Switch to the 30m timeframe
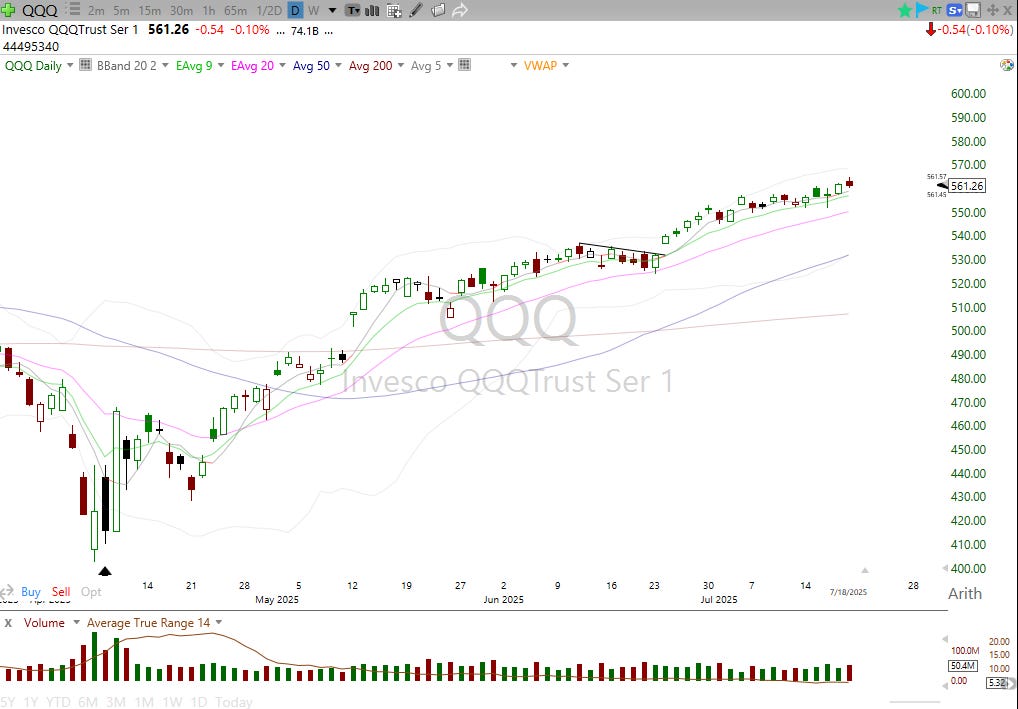 point(181,10)
